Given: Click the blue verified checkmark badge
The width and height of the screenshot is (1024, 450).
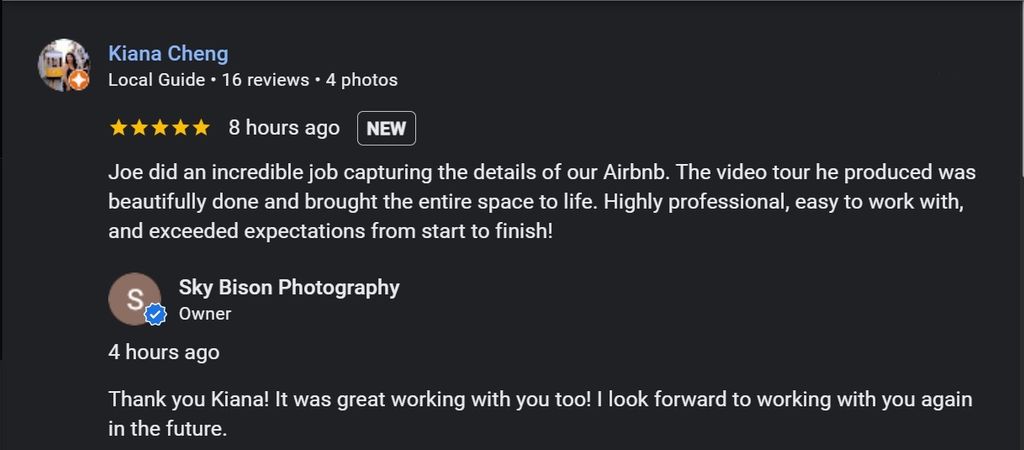Looking at the screenshot, I should (155, 316).
